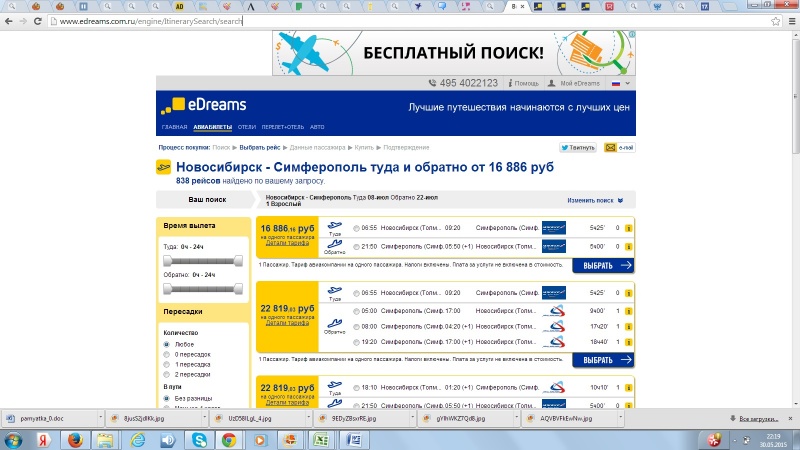Open the Мой eDreams account menu

tap(578, 83)
